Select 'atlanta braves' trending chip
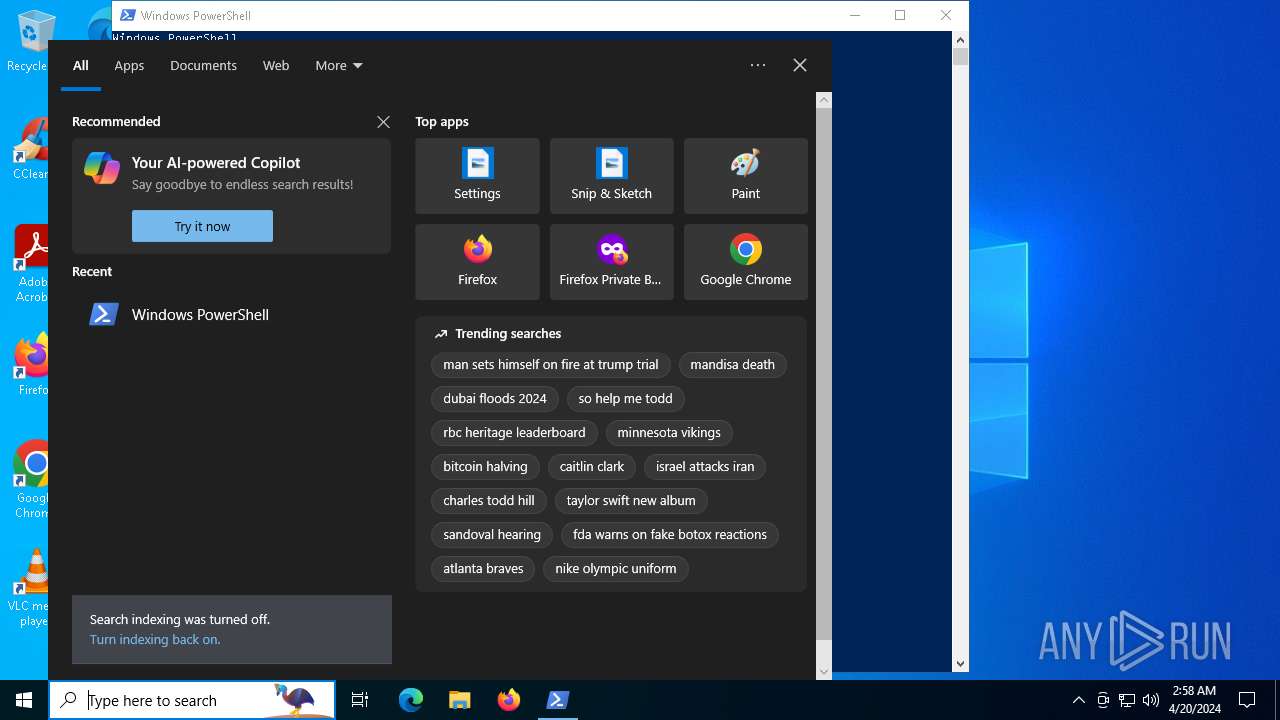 (483, 569)
